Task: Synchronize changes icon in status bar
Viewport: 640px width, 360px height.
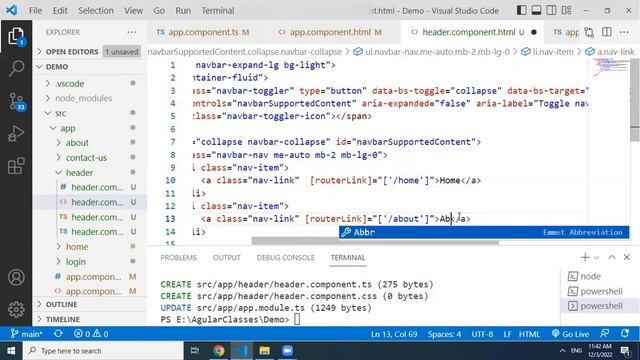Action: tap(58, 334)
